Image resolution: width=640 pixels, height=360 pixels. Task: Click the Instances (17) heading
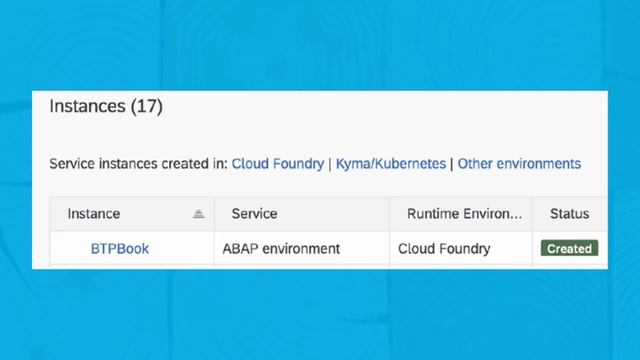[x=106, y=106]
